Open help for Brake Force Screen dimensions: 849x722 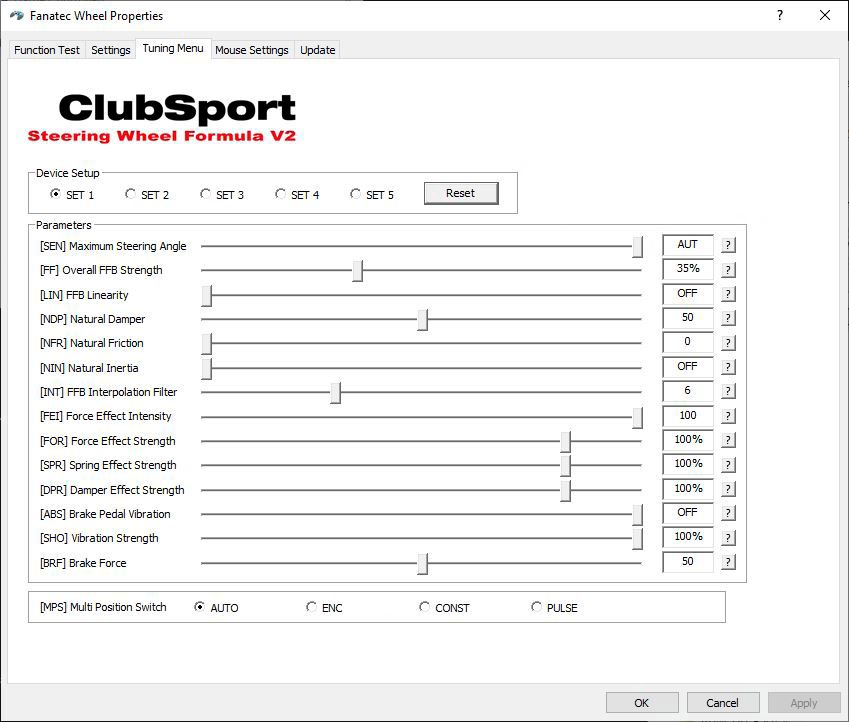click(728, 562)
